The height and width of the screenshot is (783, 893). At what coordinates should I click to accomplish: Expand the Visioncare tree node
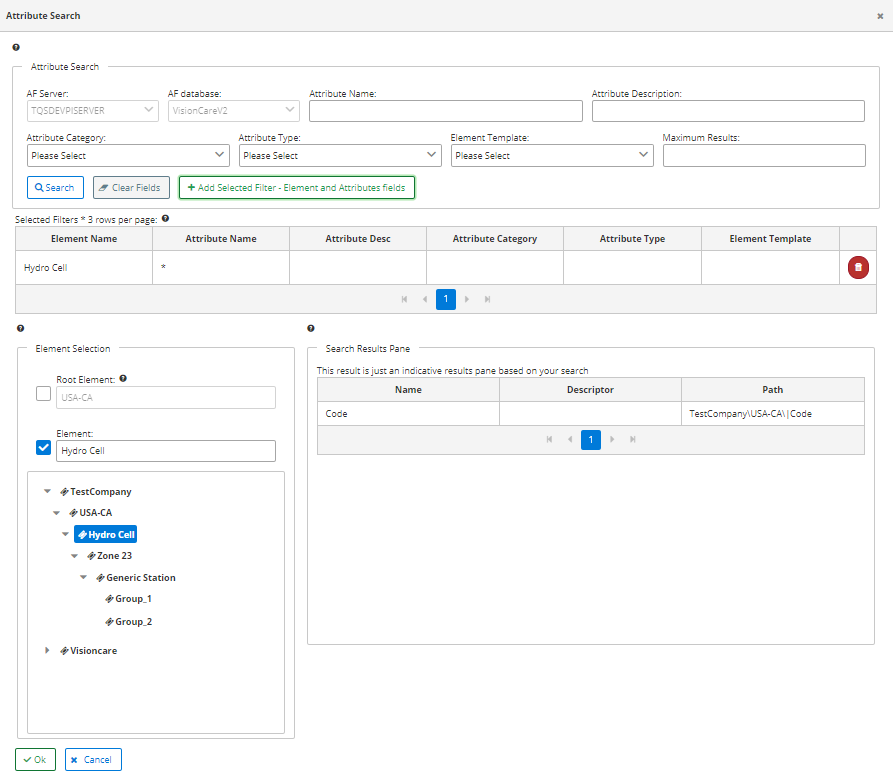point(47,650)
